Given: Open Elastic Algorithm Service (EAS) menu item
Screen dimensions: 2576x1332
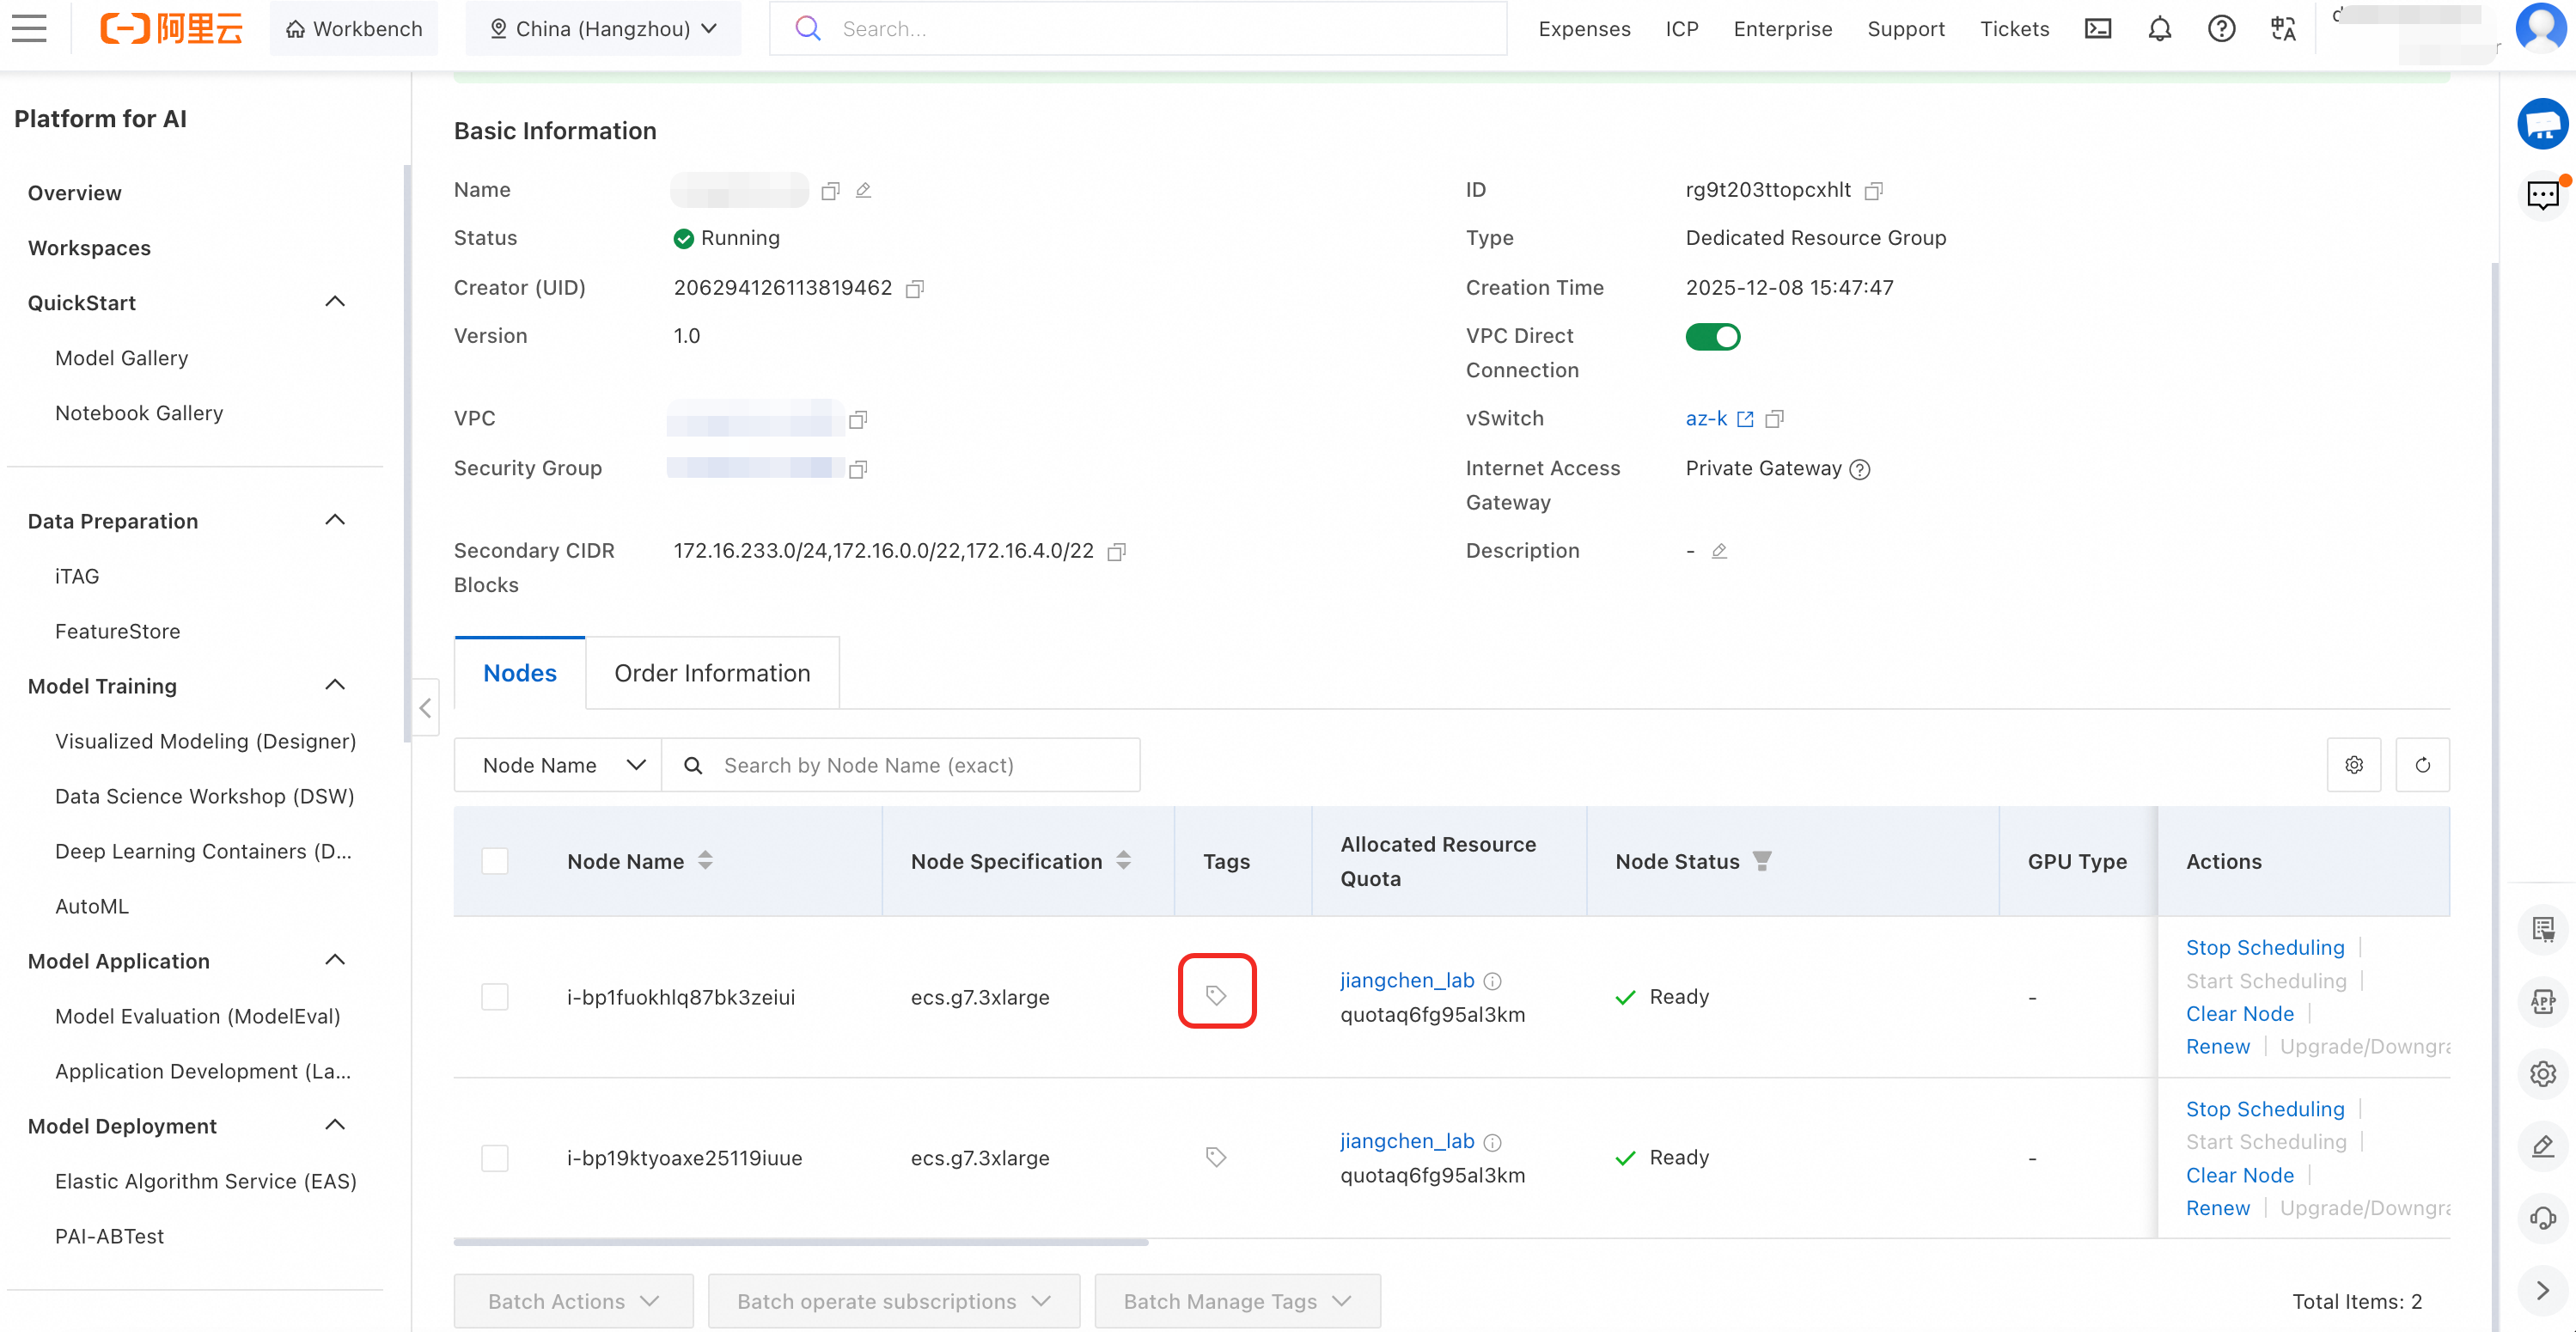Looking at the screenshot, I should pyautogui.click(x=205, y=1181).
